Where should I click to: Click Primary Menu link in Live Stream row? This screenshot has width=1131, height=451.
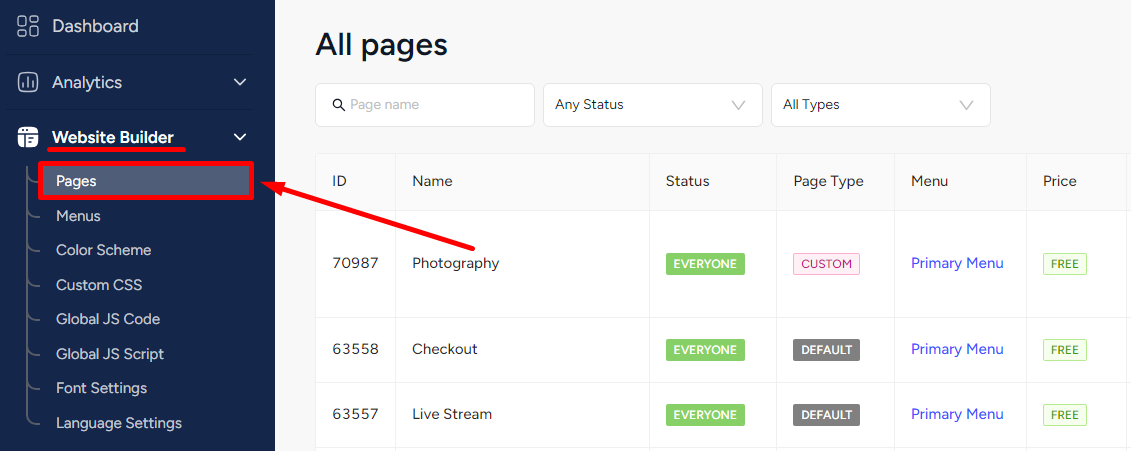pyautogui.click(x=957, y=414)
